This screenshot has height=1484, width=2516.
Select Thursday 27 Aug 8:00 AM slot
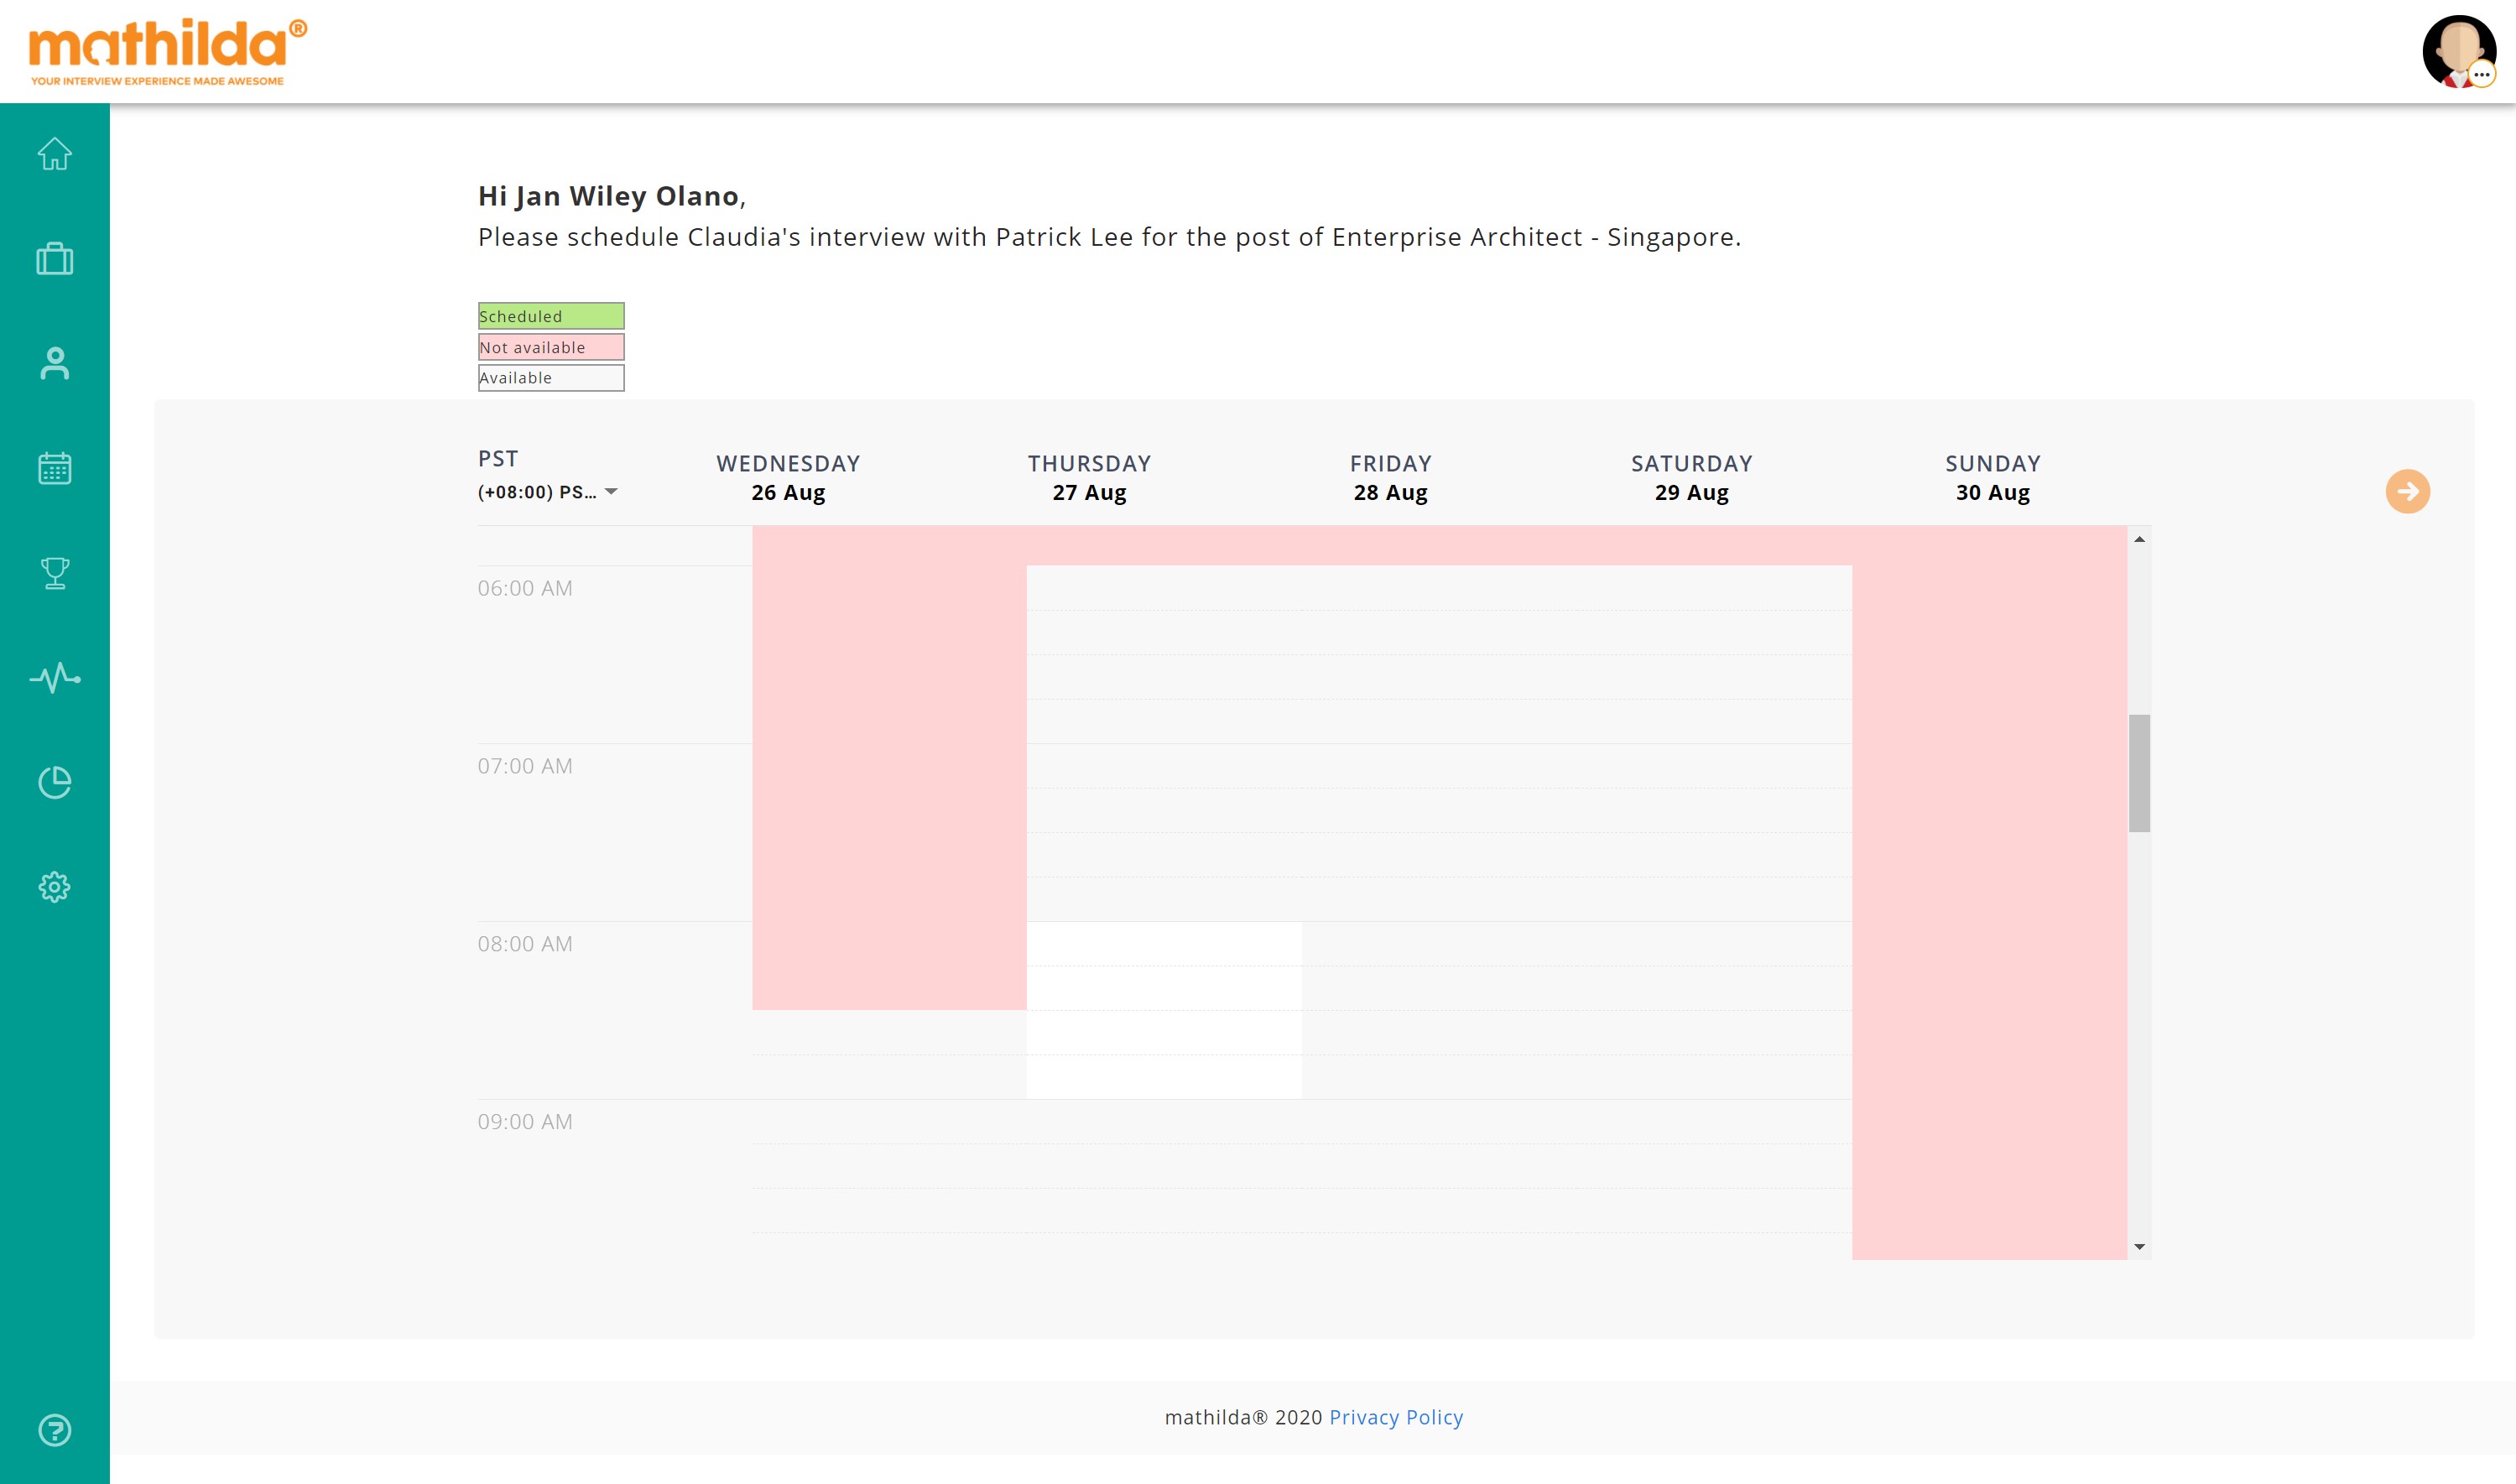(x=1164, y=944)
